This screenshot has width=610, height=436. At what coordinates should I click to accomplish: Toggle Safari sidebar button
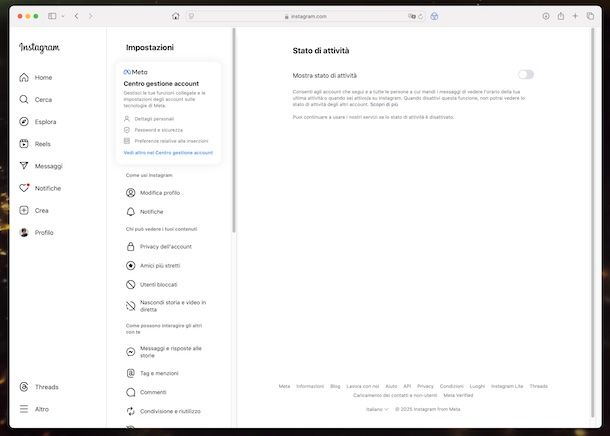pos(52,16)
